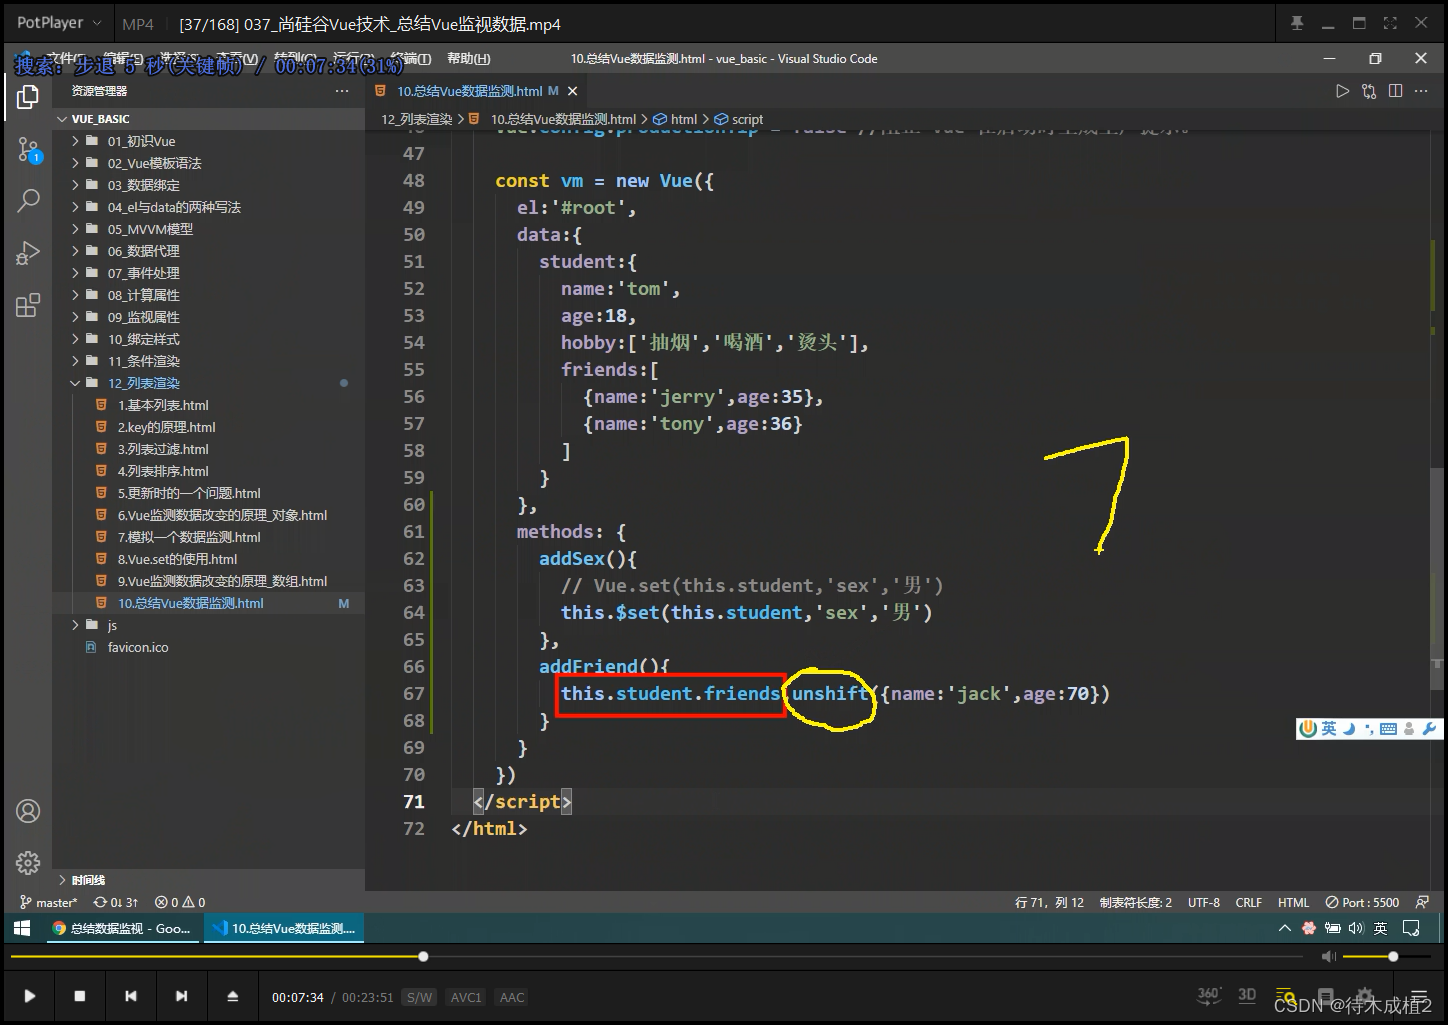Image resolution: width=1448 pixels, height=1025 pixels.
Task: Jump to the next file in PotPlayer
Action: (x=181, y=996)
